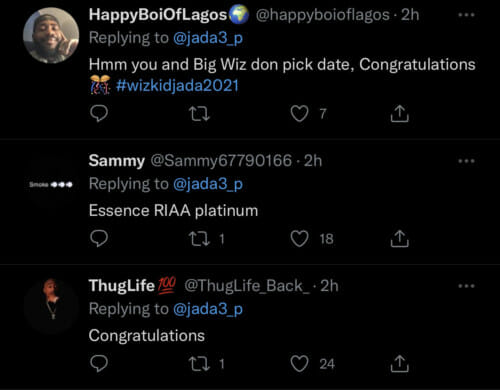Like HappyBoiOfLagos's tweet with 7 likes
Image resolution: width=500 pixels, height=390 pixels.
[299, 114]
